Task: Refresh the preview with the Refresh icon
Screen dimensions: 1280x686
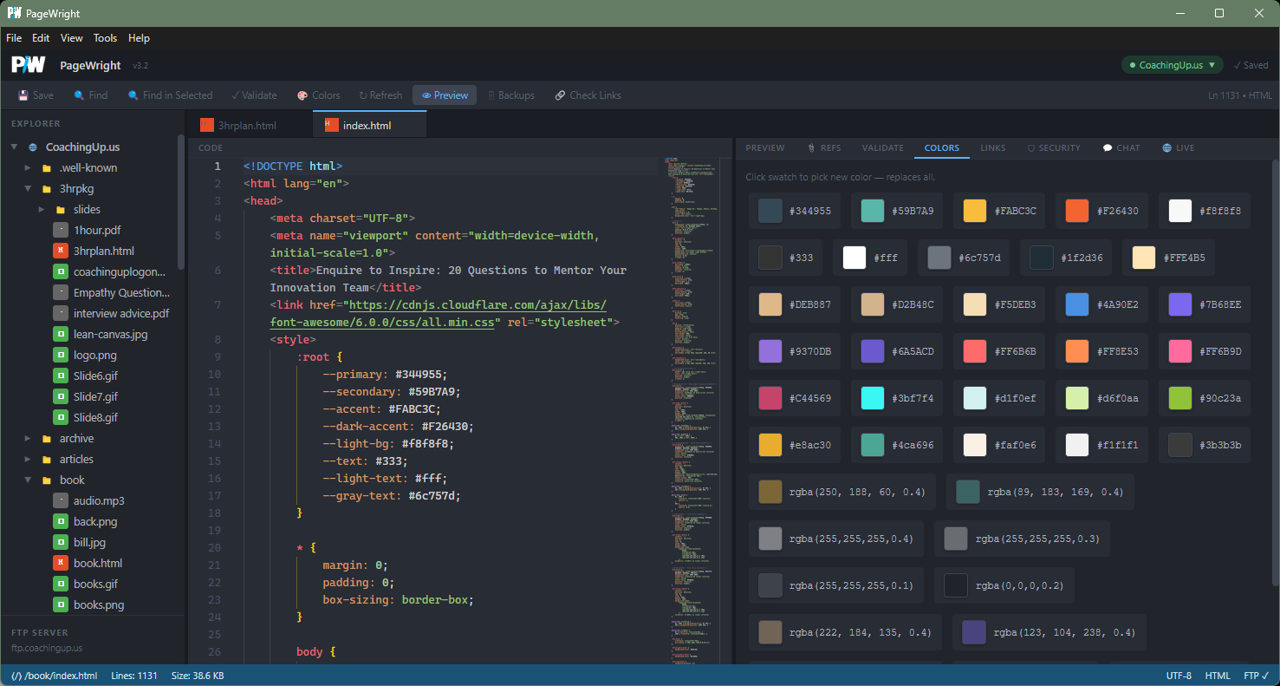Action: click(x=381, y=95)
